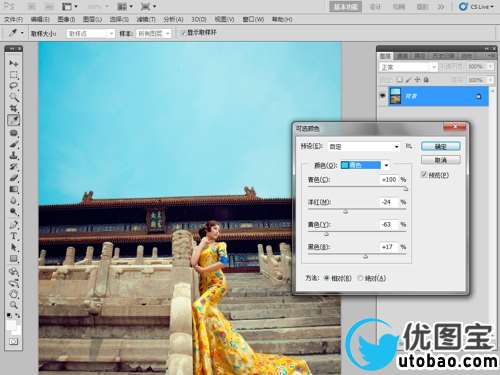Click the 青色(C) percentage input field

coord(389,180)
